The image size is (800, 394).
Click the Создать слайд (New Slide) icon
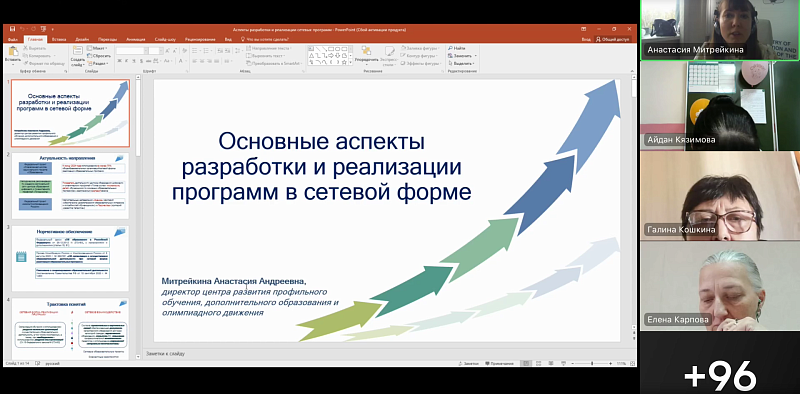pyautogui.click(x=78, y=52)
